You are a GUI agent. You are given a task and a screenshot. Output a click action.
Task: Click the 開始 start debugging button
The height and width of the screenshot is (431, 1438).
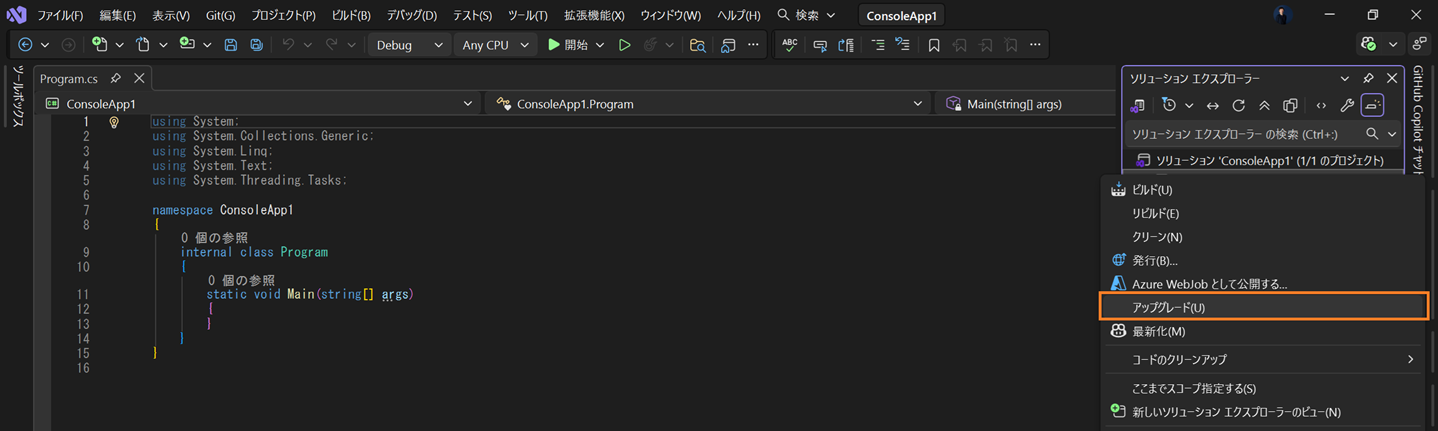(x=568, y=45)
